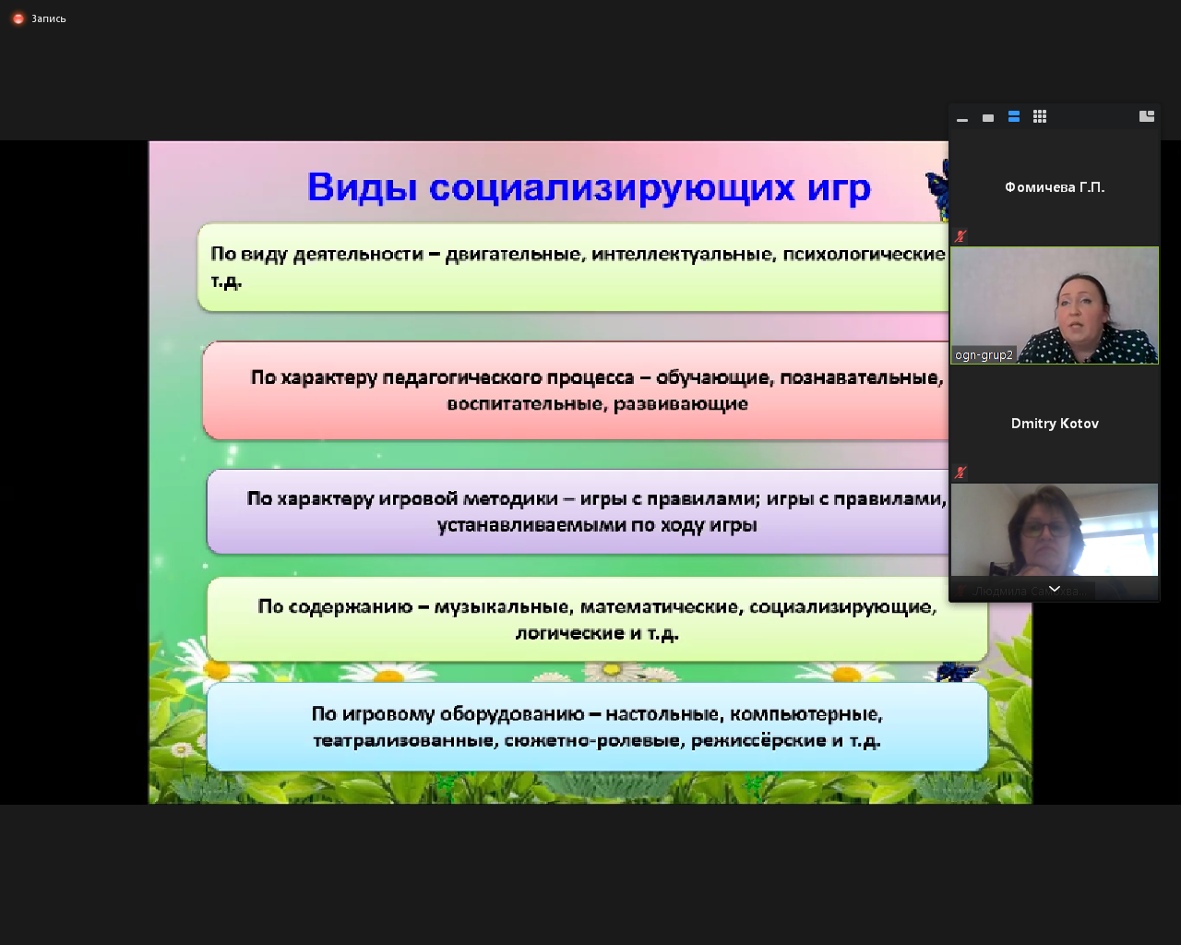1181x945 pixels.
Task: Click the side-by-side layout icon in panel
Action: click(x=1146, y=116)
